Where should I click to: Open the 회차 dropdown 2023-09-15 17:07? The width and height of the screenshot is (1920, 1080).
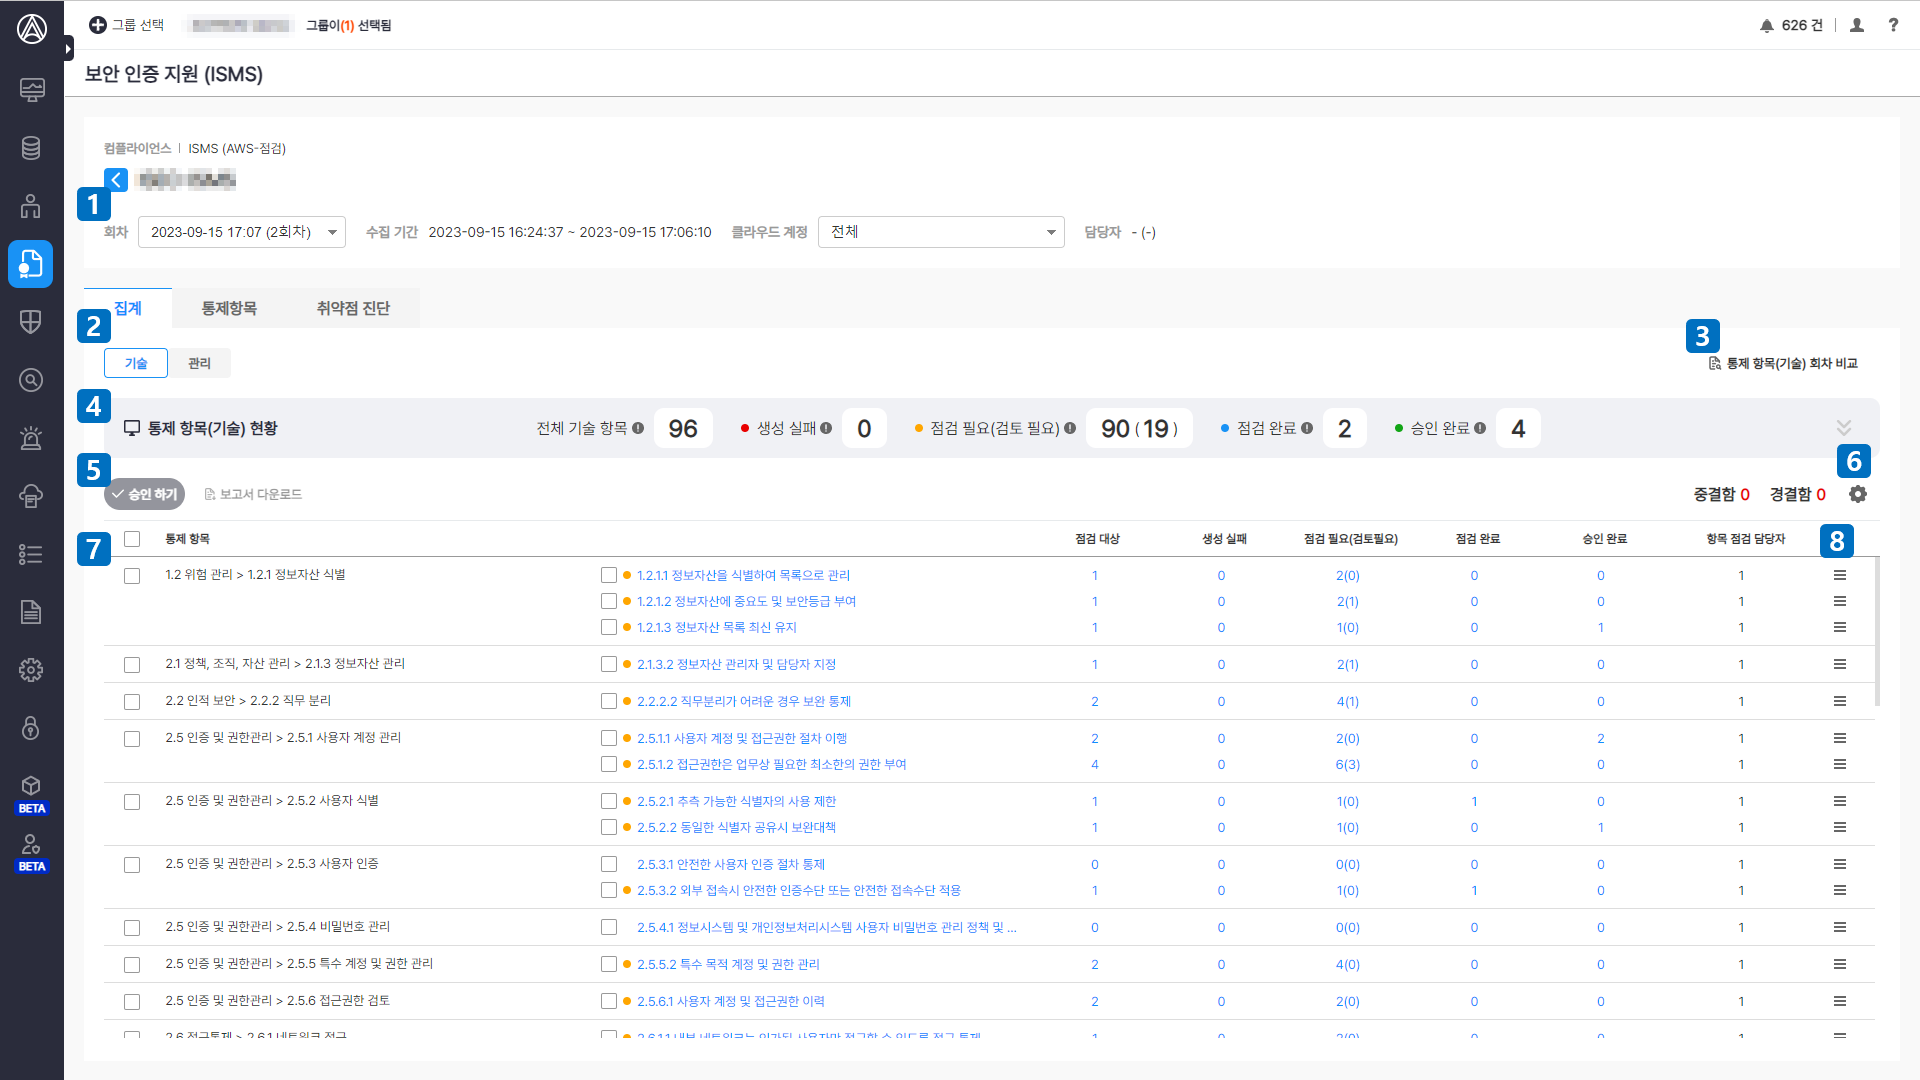[x=242, y=232]
